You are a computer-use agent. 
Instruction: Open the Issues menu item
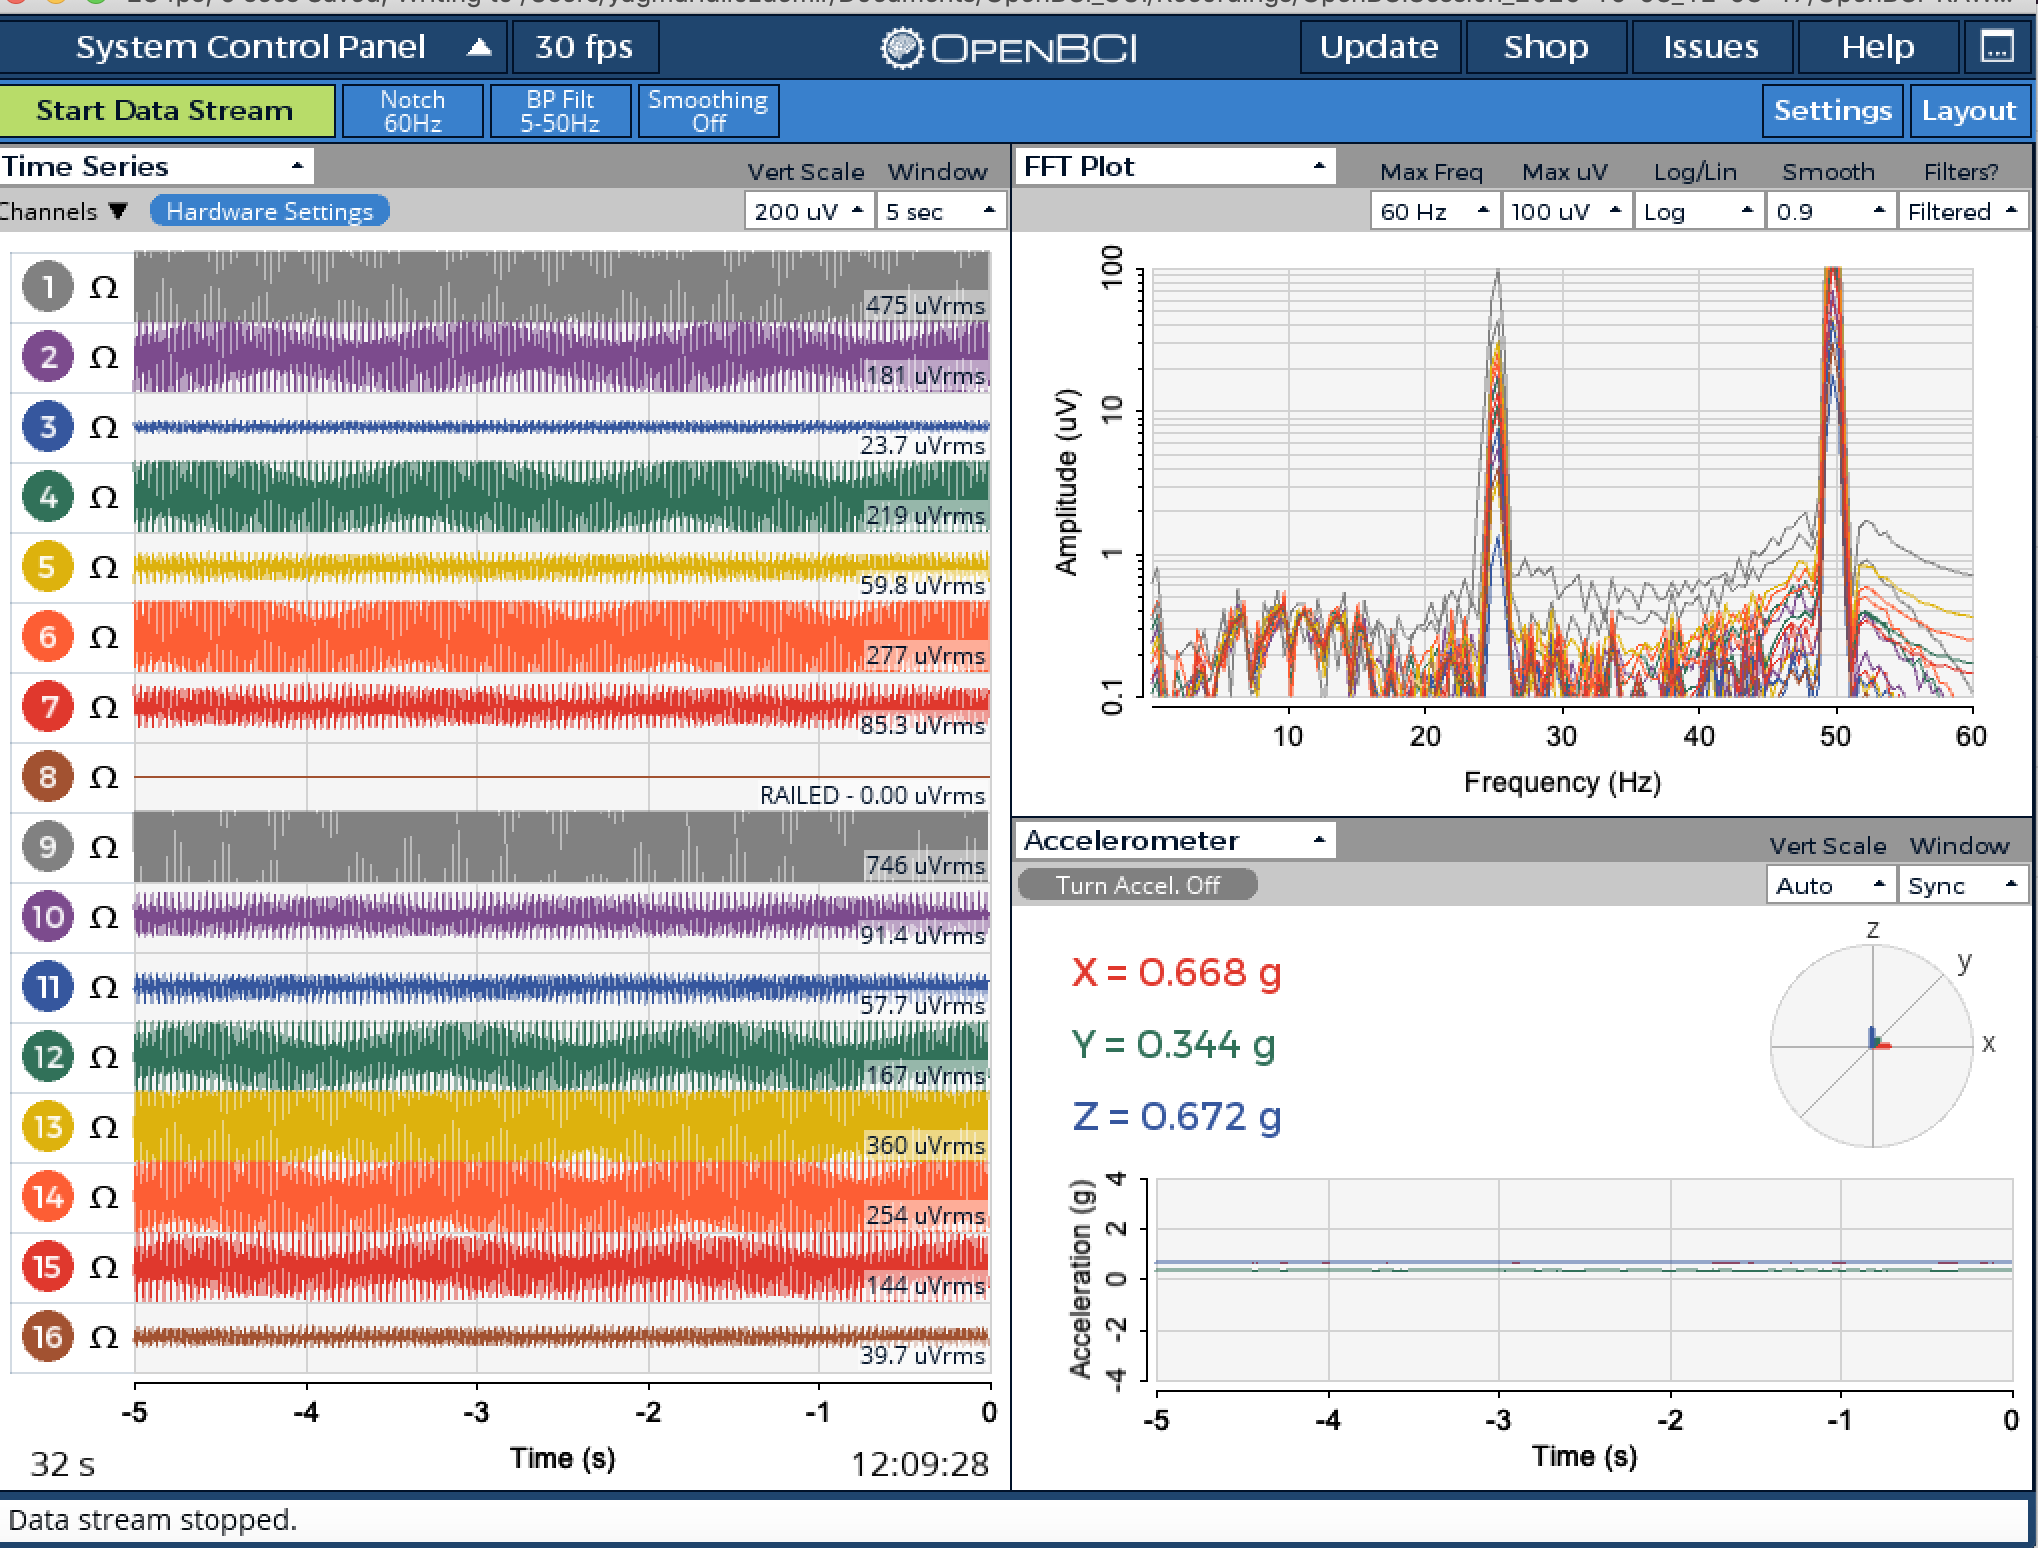[1711, 47]
